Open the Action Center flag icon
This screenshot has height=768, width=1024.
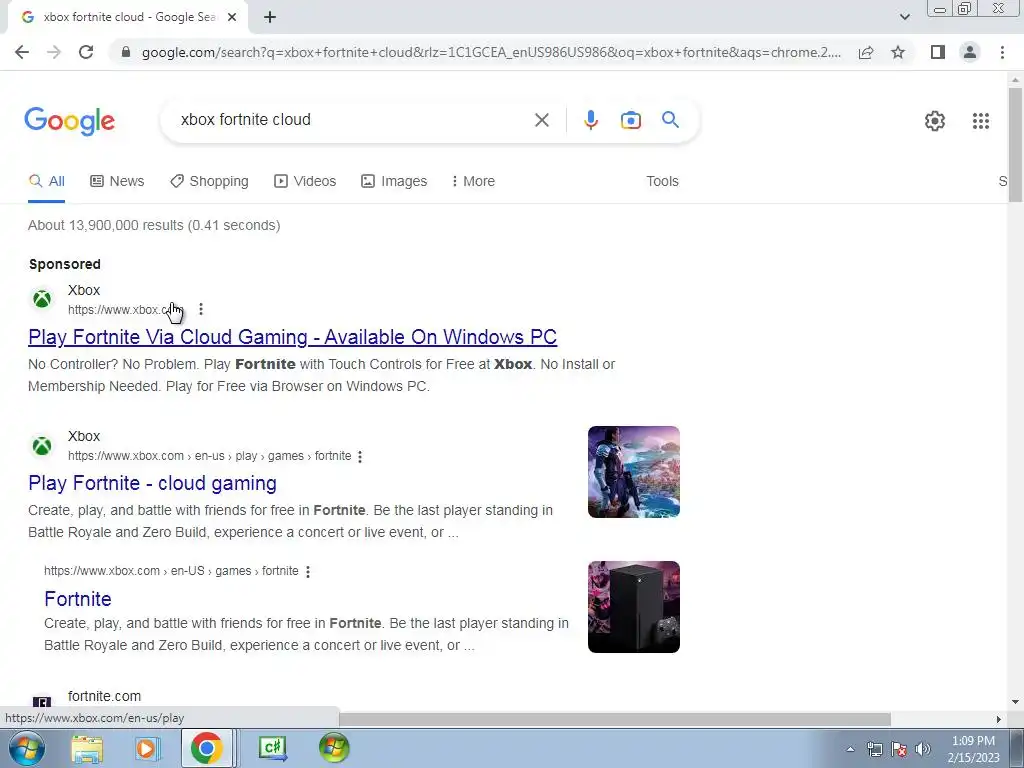point(899,749)
